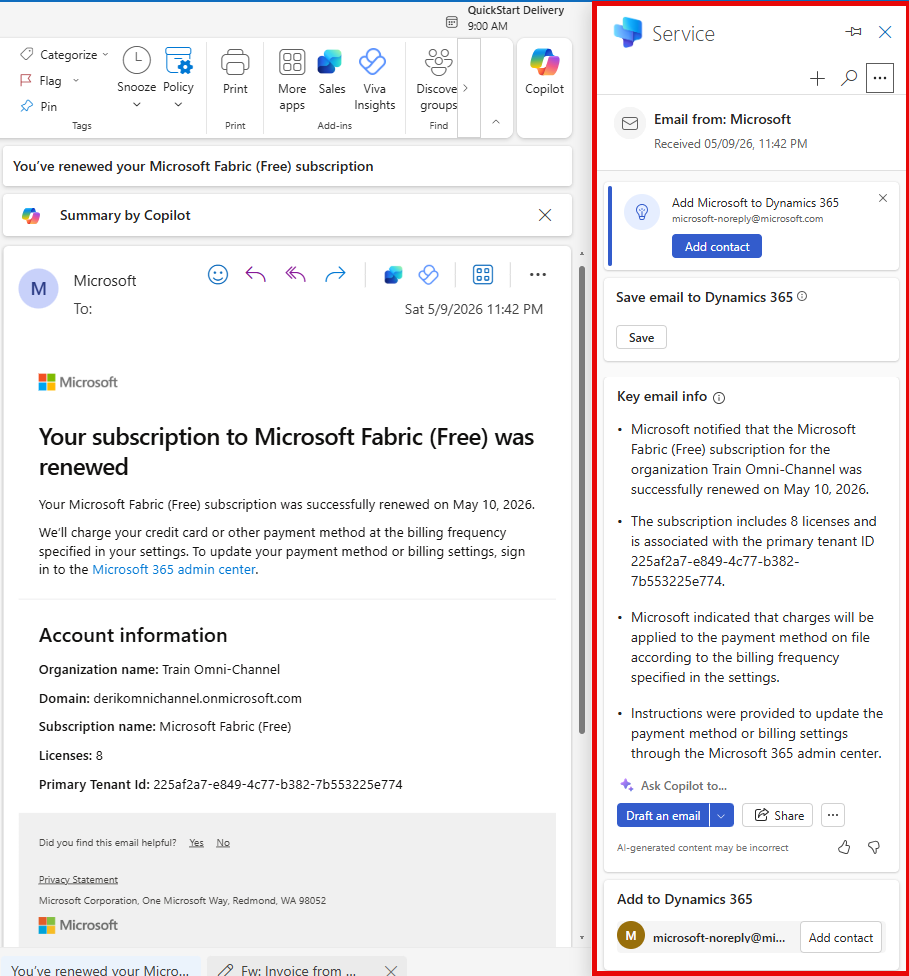Close the Fw: Invoice from tab
This screenshot has width=909, height=976.
tap(391, 969)
